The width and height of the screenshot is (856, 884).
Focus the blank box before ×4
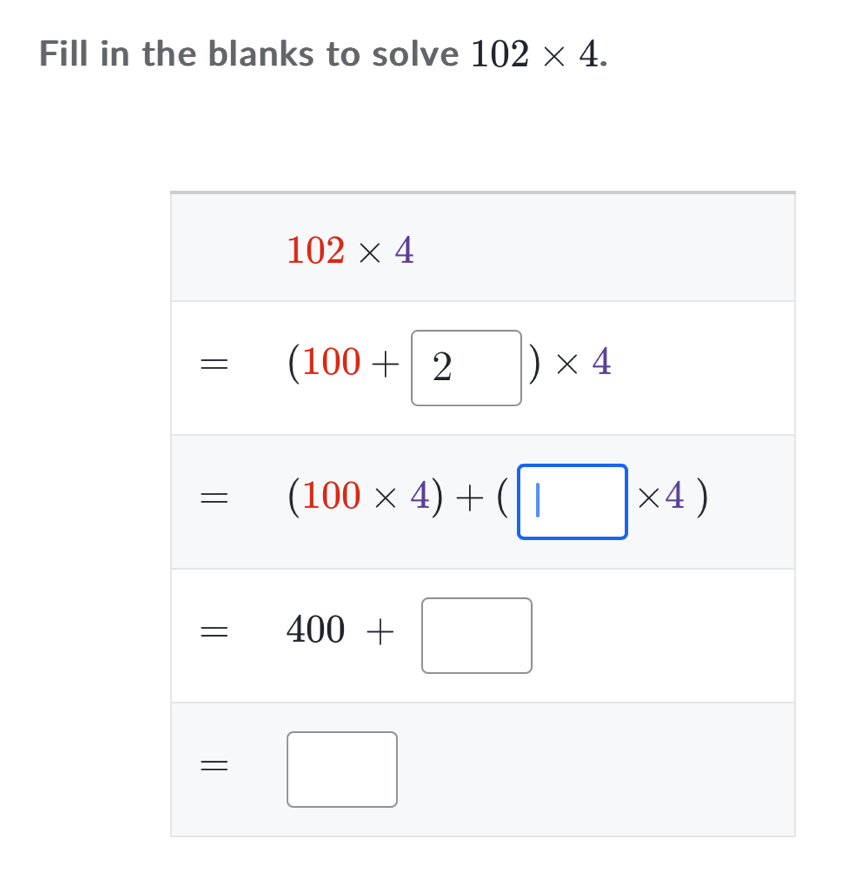click(x=572, y=502)
